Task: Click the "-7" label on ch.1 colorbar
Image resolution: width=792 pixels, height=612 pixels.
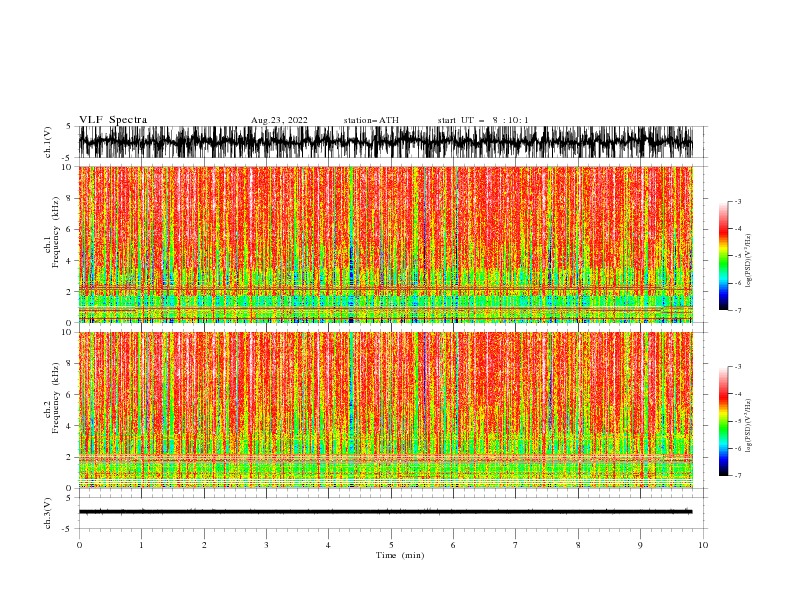Action: [737, 310]
